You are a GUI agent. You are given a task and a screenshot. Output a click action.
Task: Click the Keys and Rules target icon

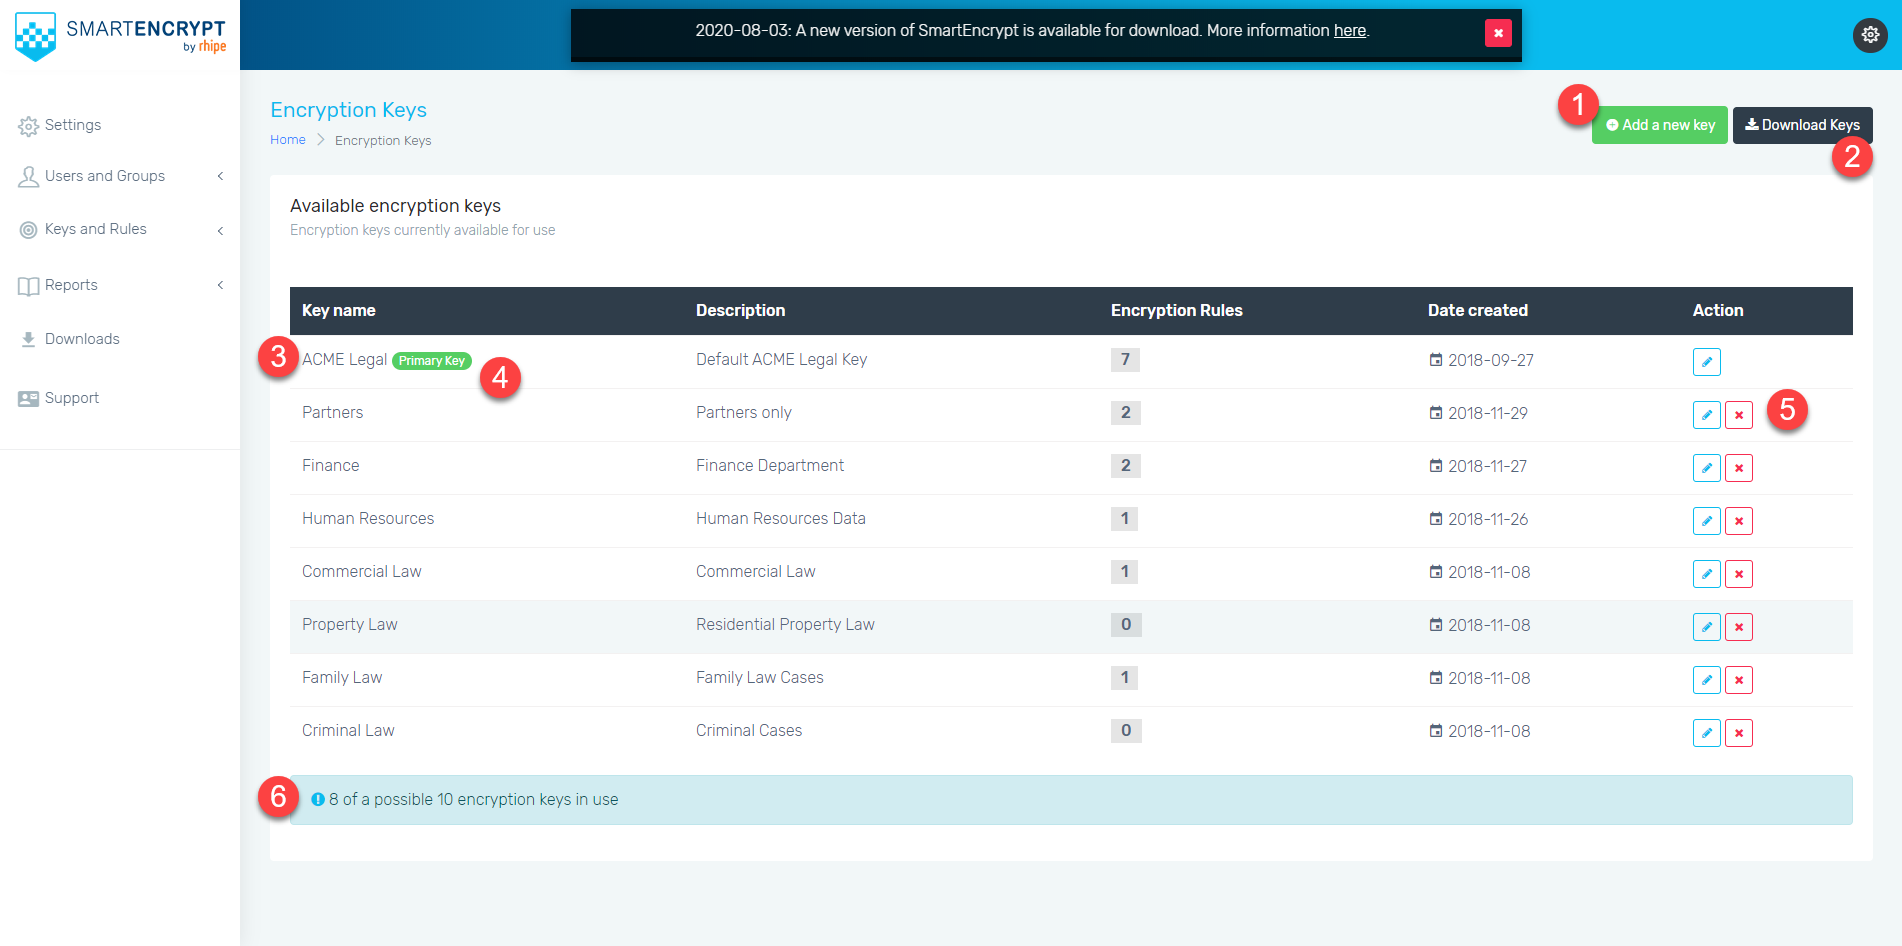28,230
